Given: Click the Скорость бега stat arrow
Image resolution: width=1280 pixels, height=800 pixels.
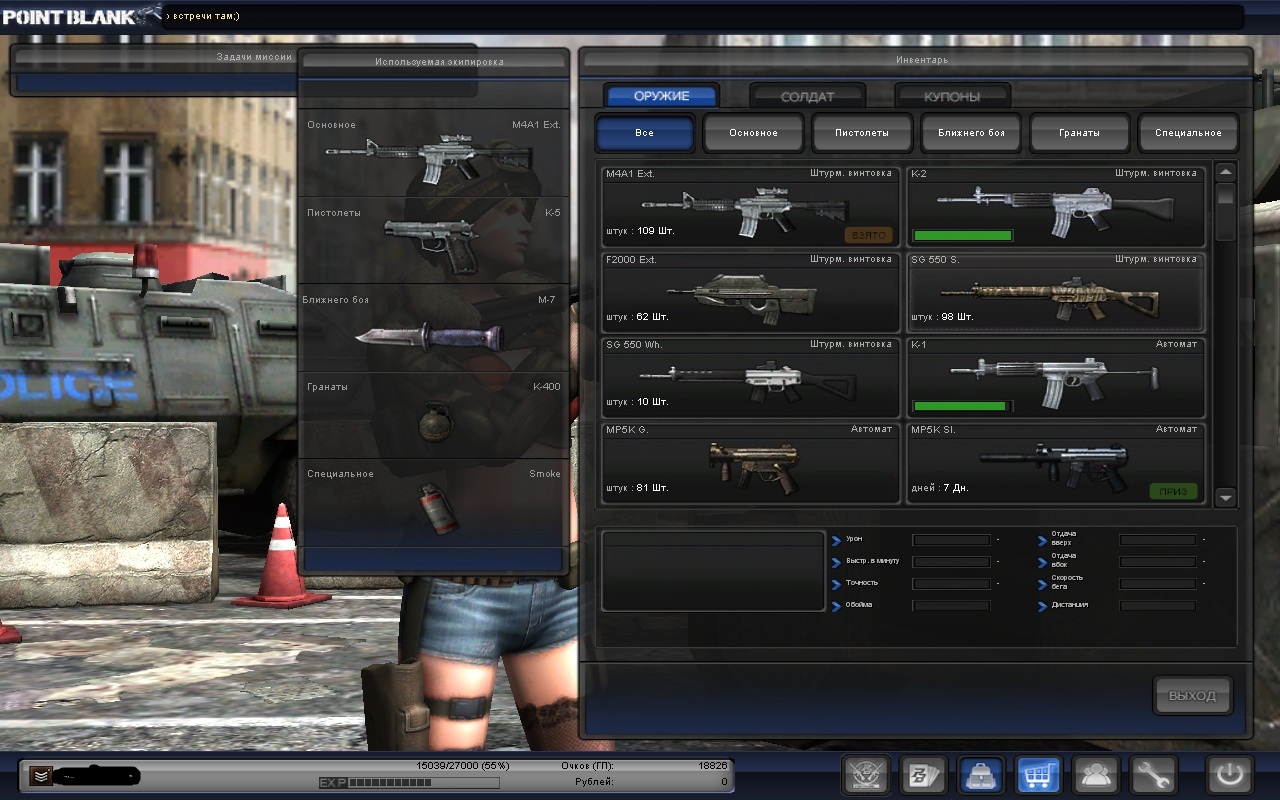Looking at the screenshot, I should coord(1043,585).
